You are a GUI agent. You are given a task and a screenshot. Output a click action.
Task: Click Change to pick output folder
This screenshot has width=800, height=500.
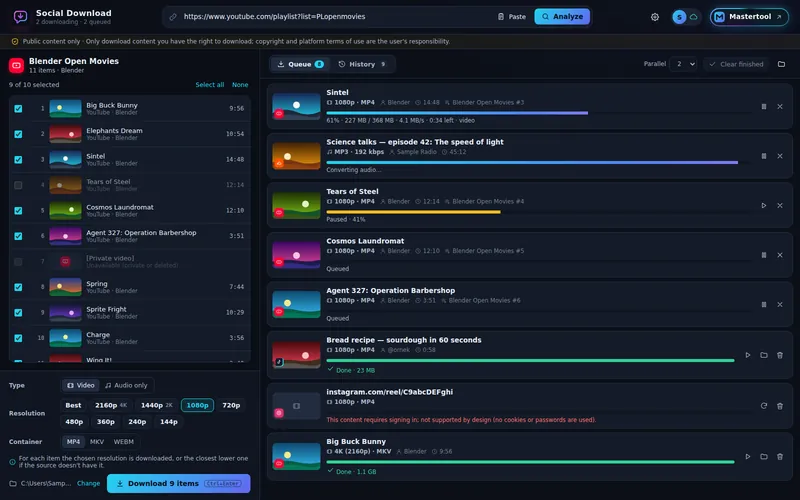coord(88,484)
